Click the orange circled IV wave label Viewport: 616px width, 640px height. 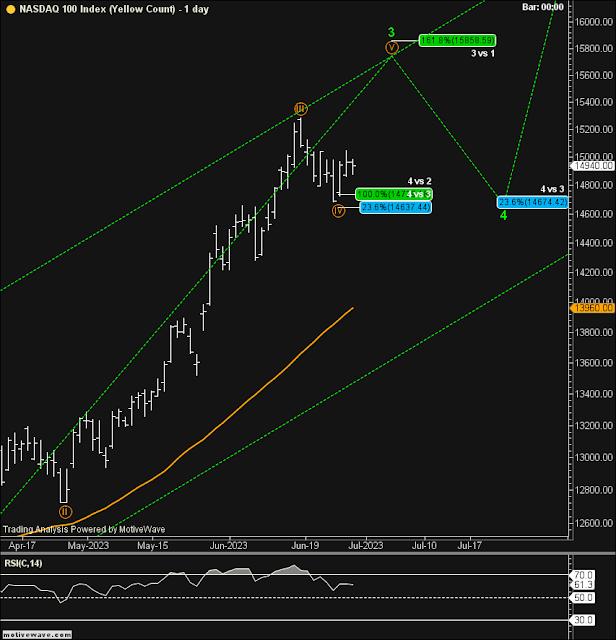[x=338, y=211]
